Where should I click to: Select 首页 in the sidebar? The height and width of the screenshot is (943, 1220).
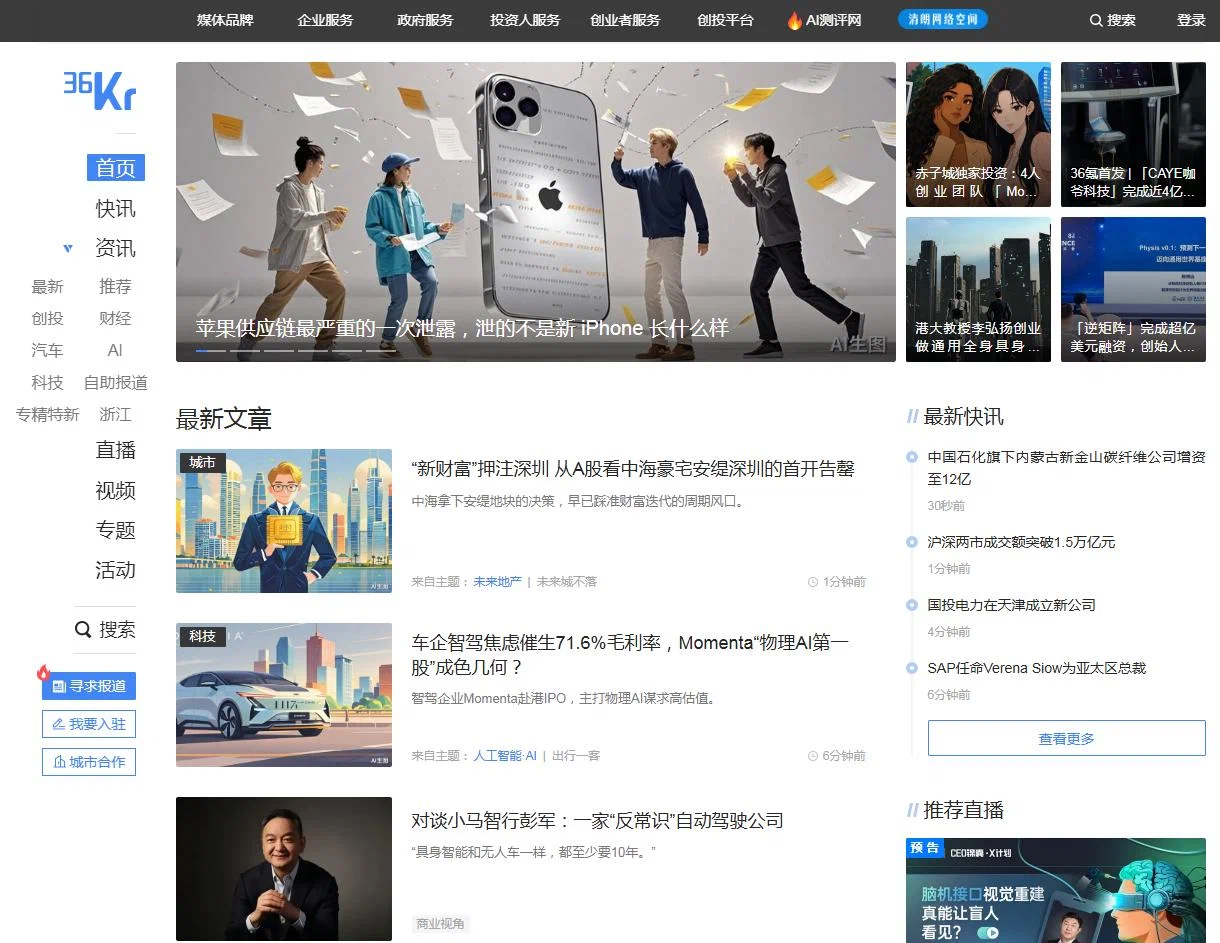115,168
